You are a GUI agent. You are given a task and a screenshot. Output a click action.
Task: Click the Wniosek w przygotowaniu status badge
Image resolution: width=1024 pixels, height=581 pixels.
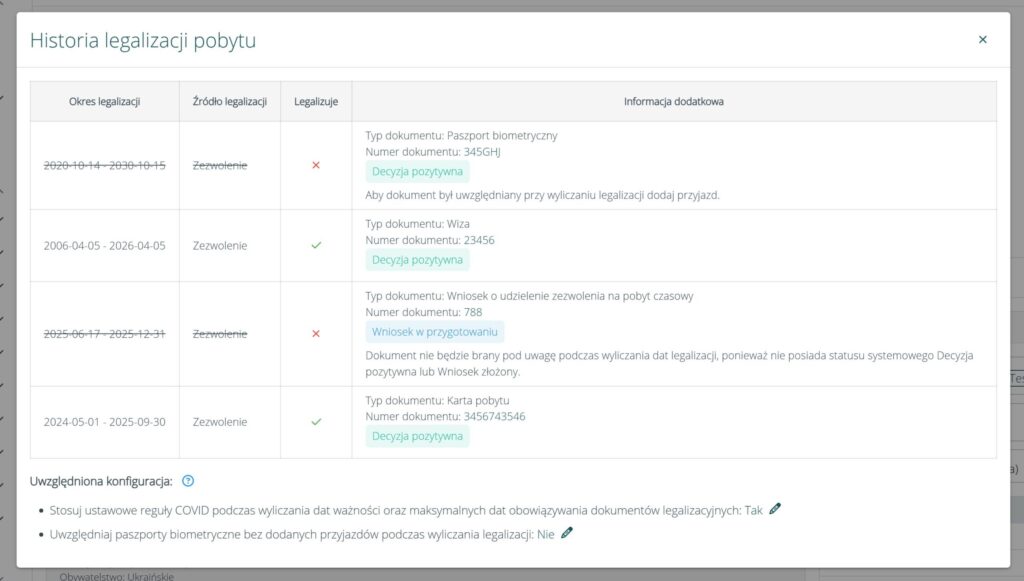point(435,332)
